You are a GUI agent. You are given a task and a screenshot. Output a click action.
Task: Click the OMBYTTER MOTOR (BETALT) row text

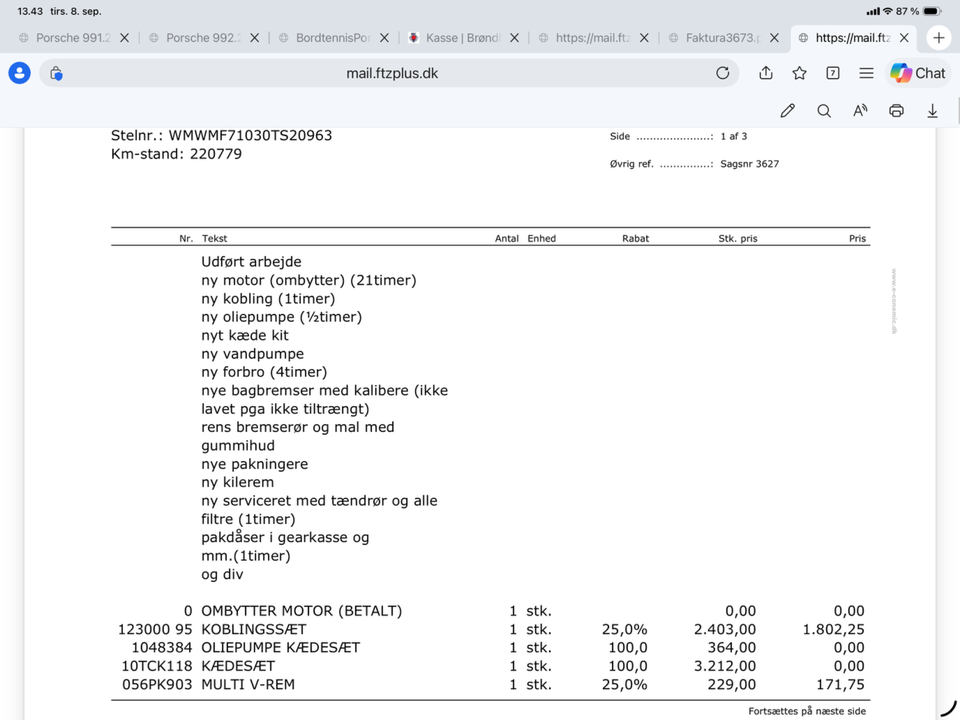pos(302,611)
